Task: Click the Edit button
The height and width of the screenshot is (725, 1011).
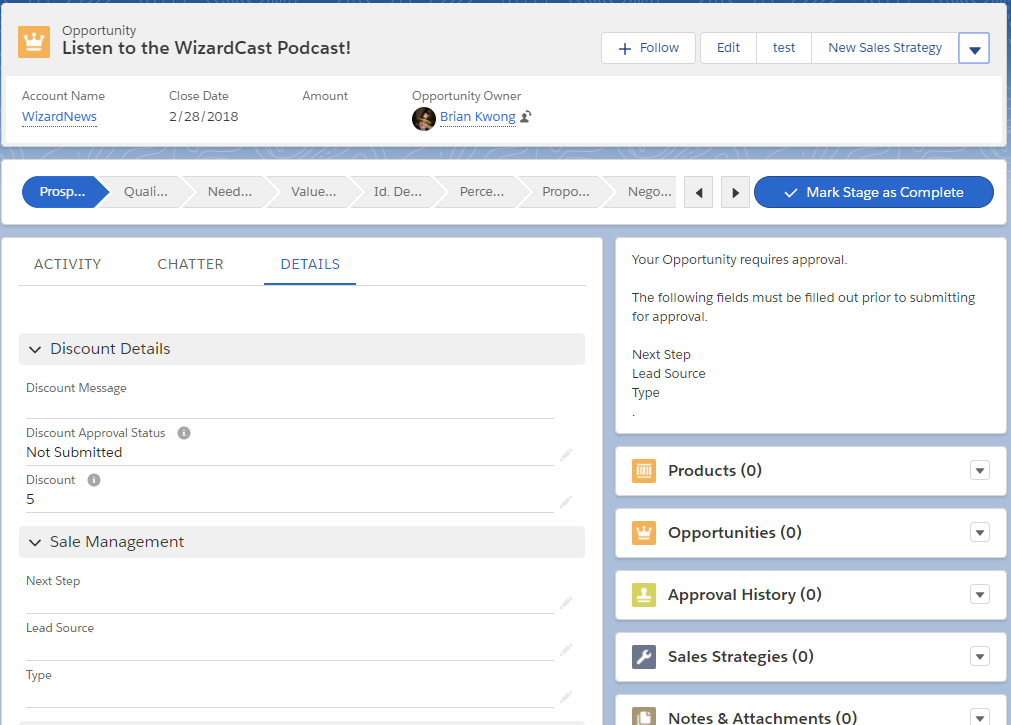Action: point(728,48)
